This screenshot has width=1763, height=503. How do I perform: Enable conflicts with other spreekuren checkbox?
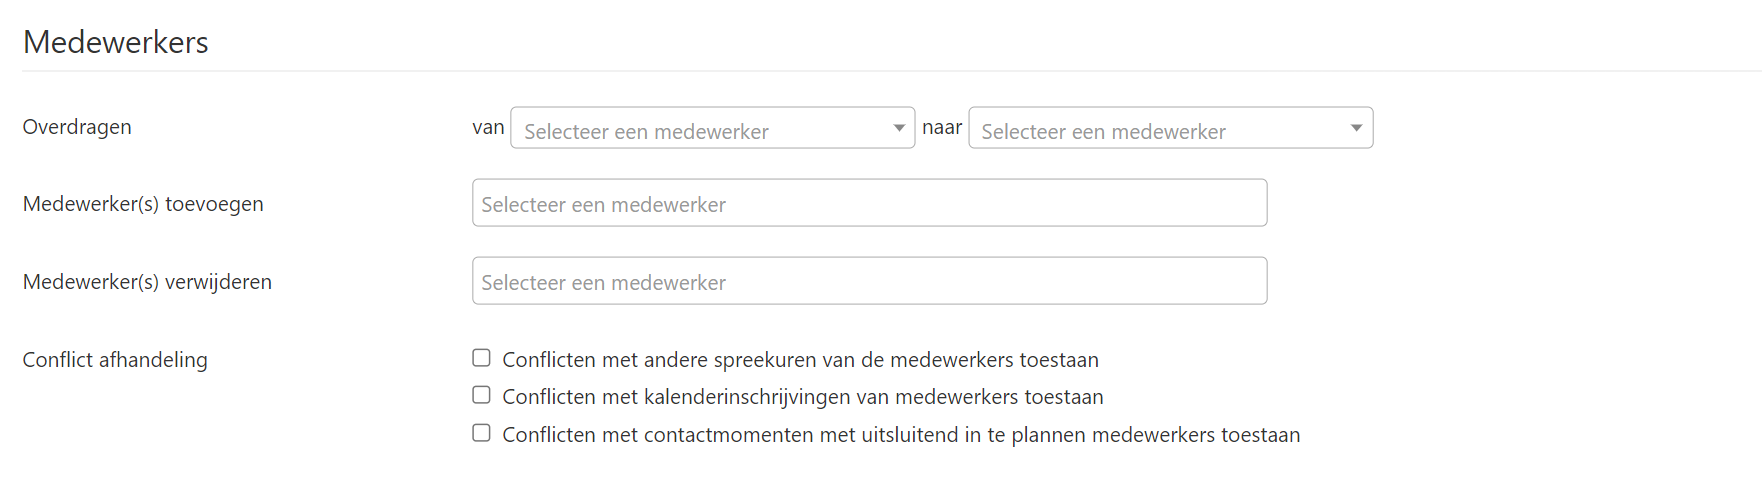(482, 358)
